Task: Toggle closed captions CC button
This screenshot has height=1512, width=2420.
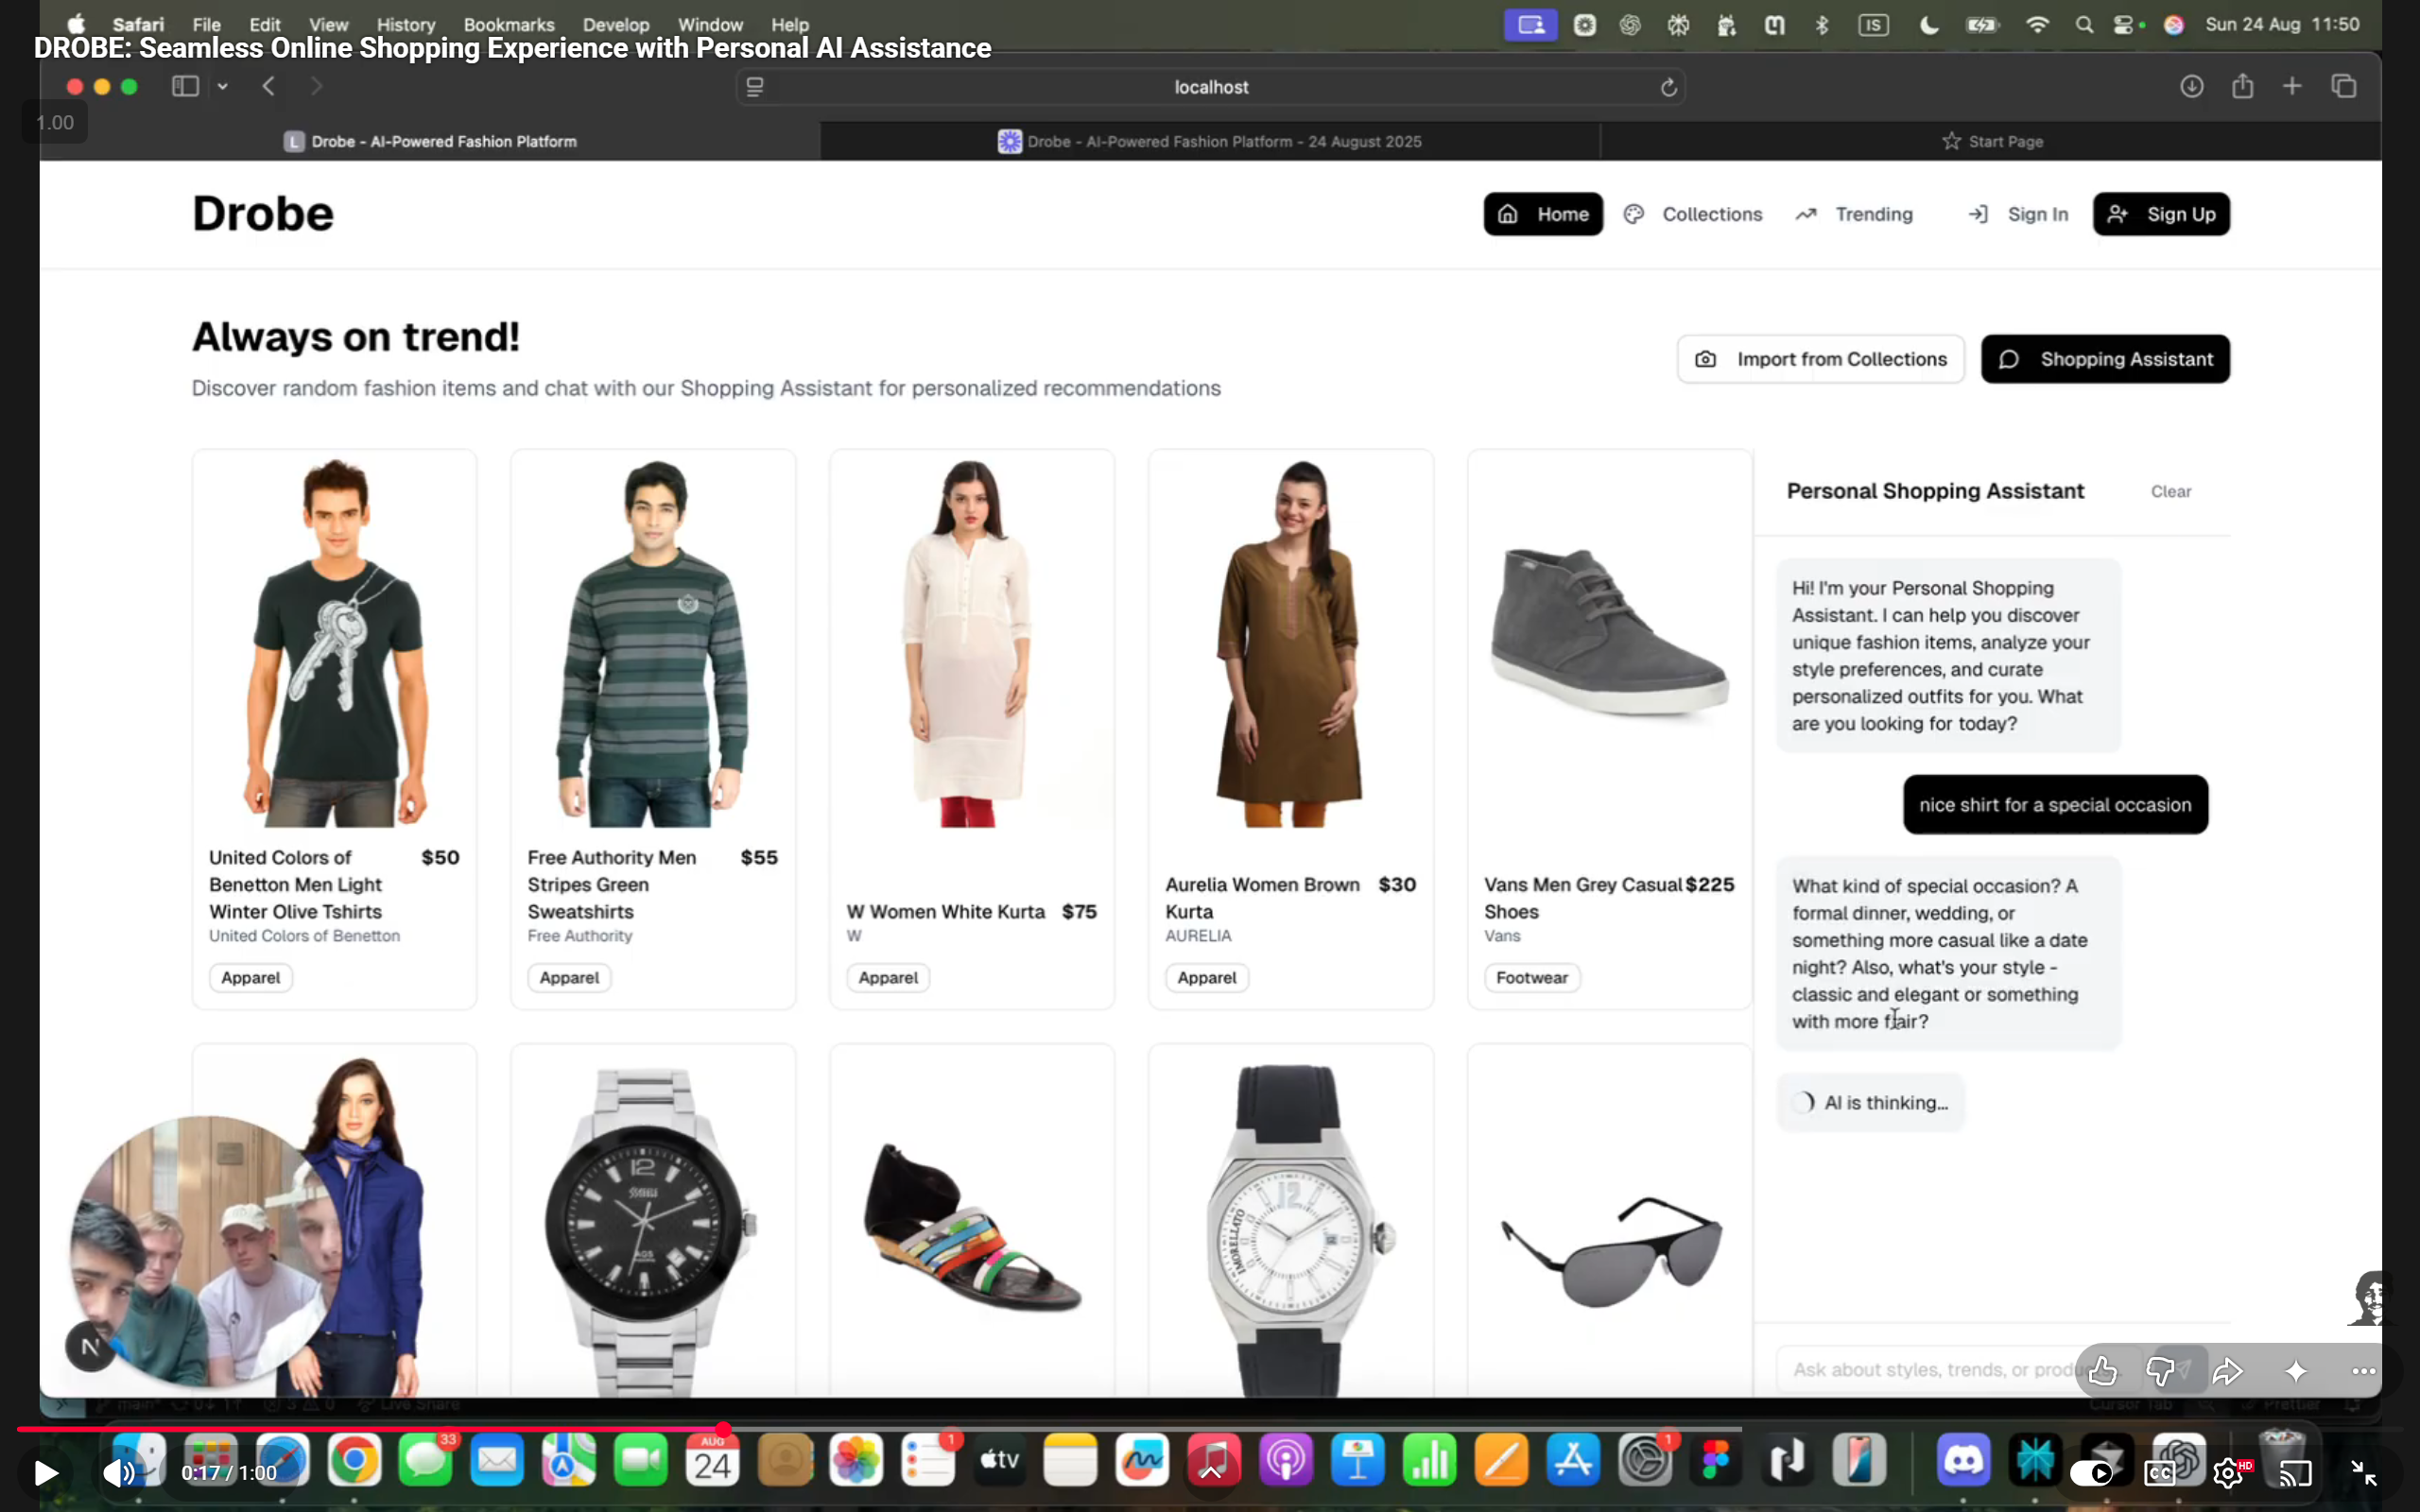Action: pyautogui.click(x=2159, y=1473)
